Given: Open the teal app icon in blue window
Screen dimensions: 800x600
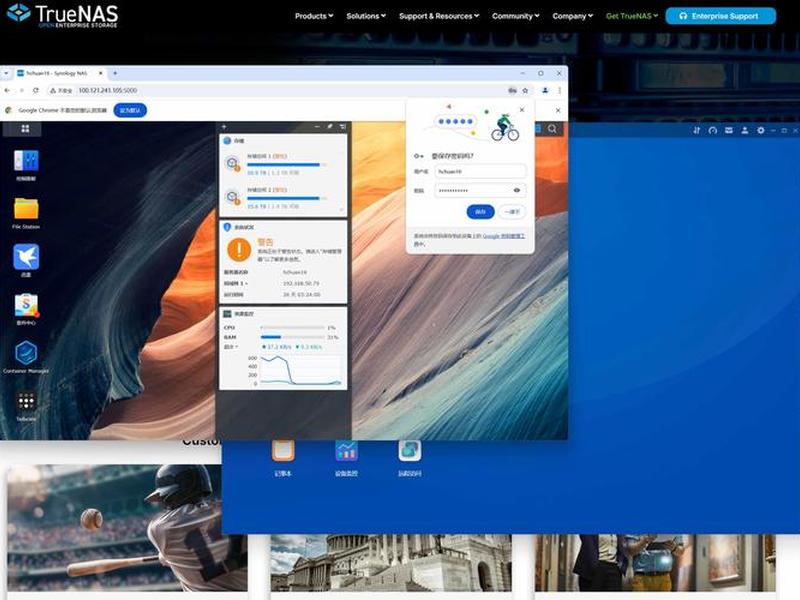Looking at the screenshot, I should (x=410, y=451).
